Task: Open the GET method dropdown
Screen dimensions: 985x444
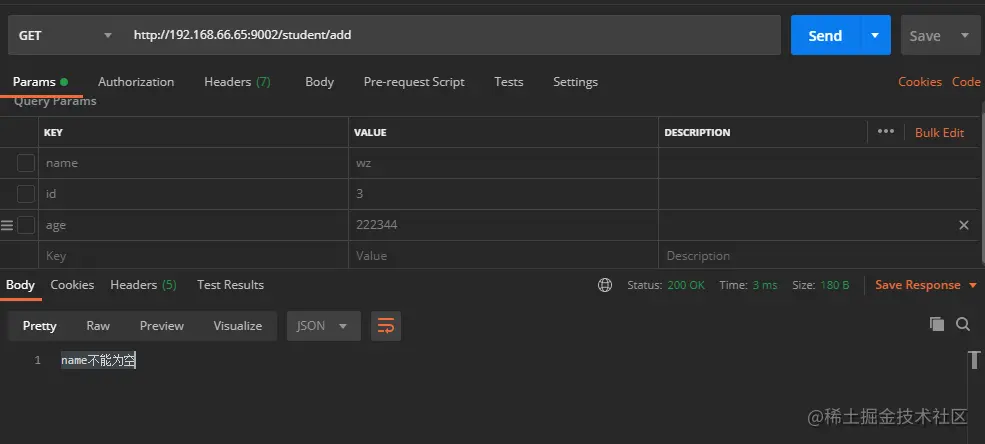Action: click(65, 35)
